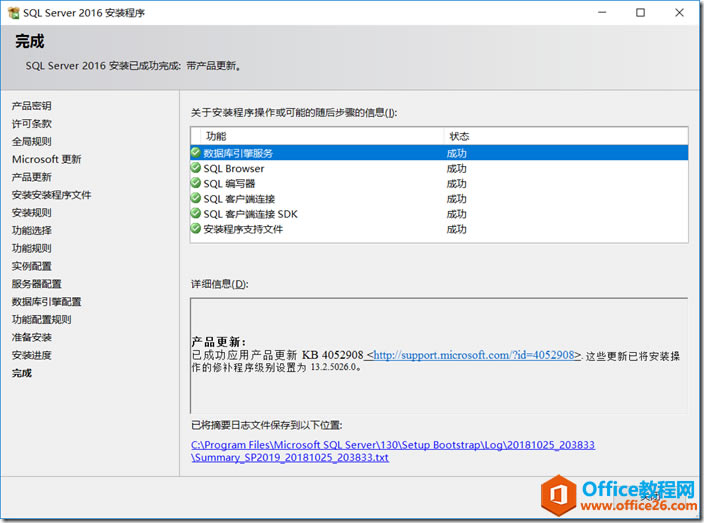The height and width of the screenshot is (523, 704).
Task: Click the green check icon beside 安装程序支持文件
Action: pos(195,229)
